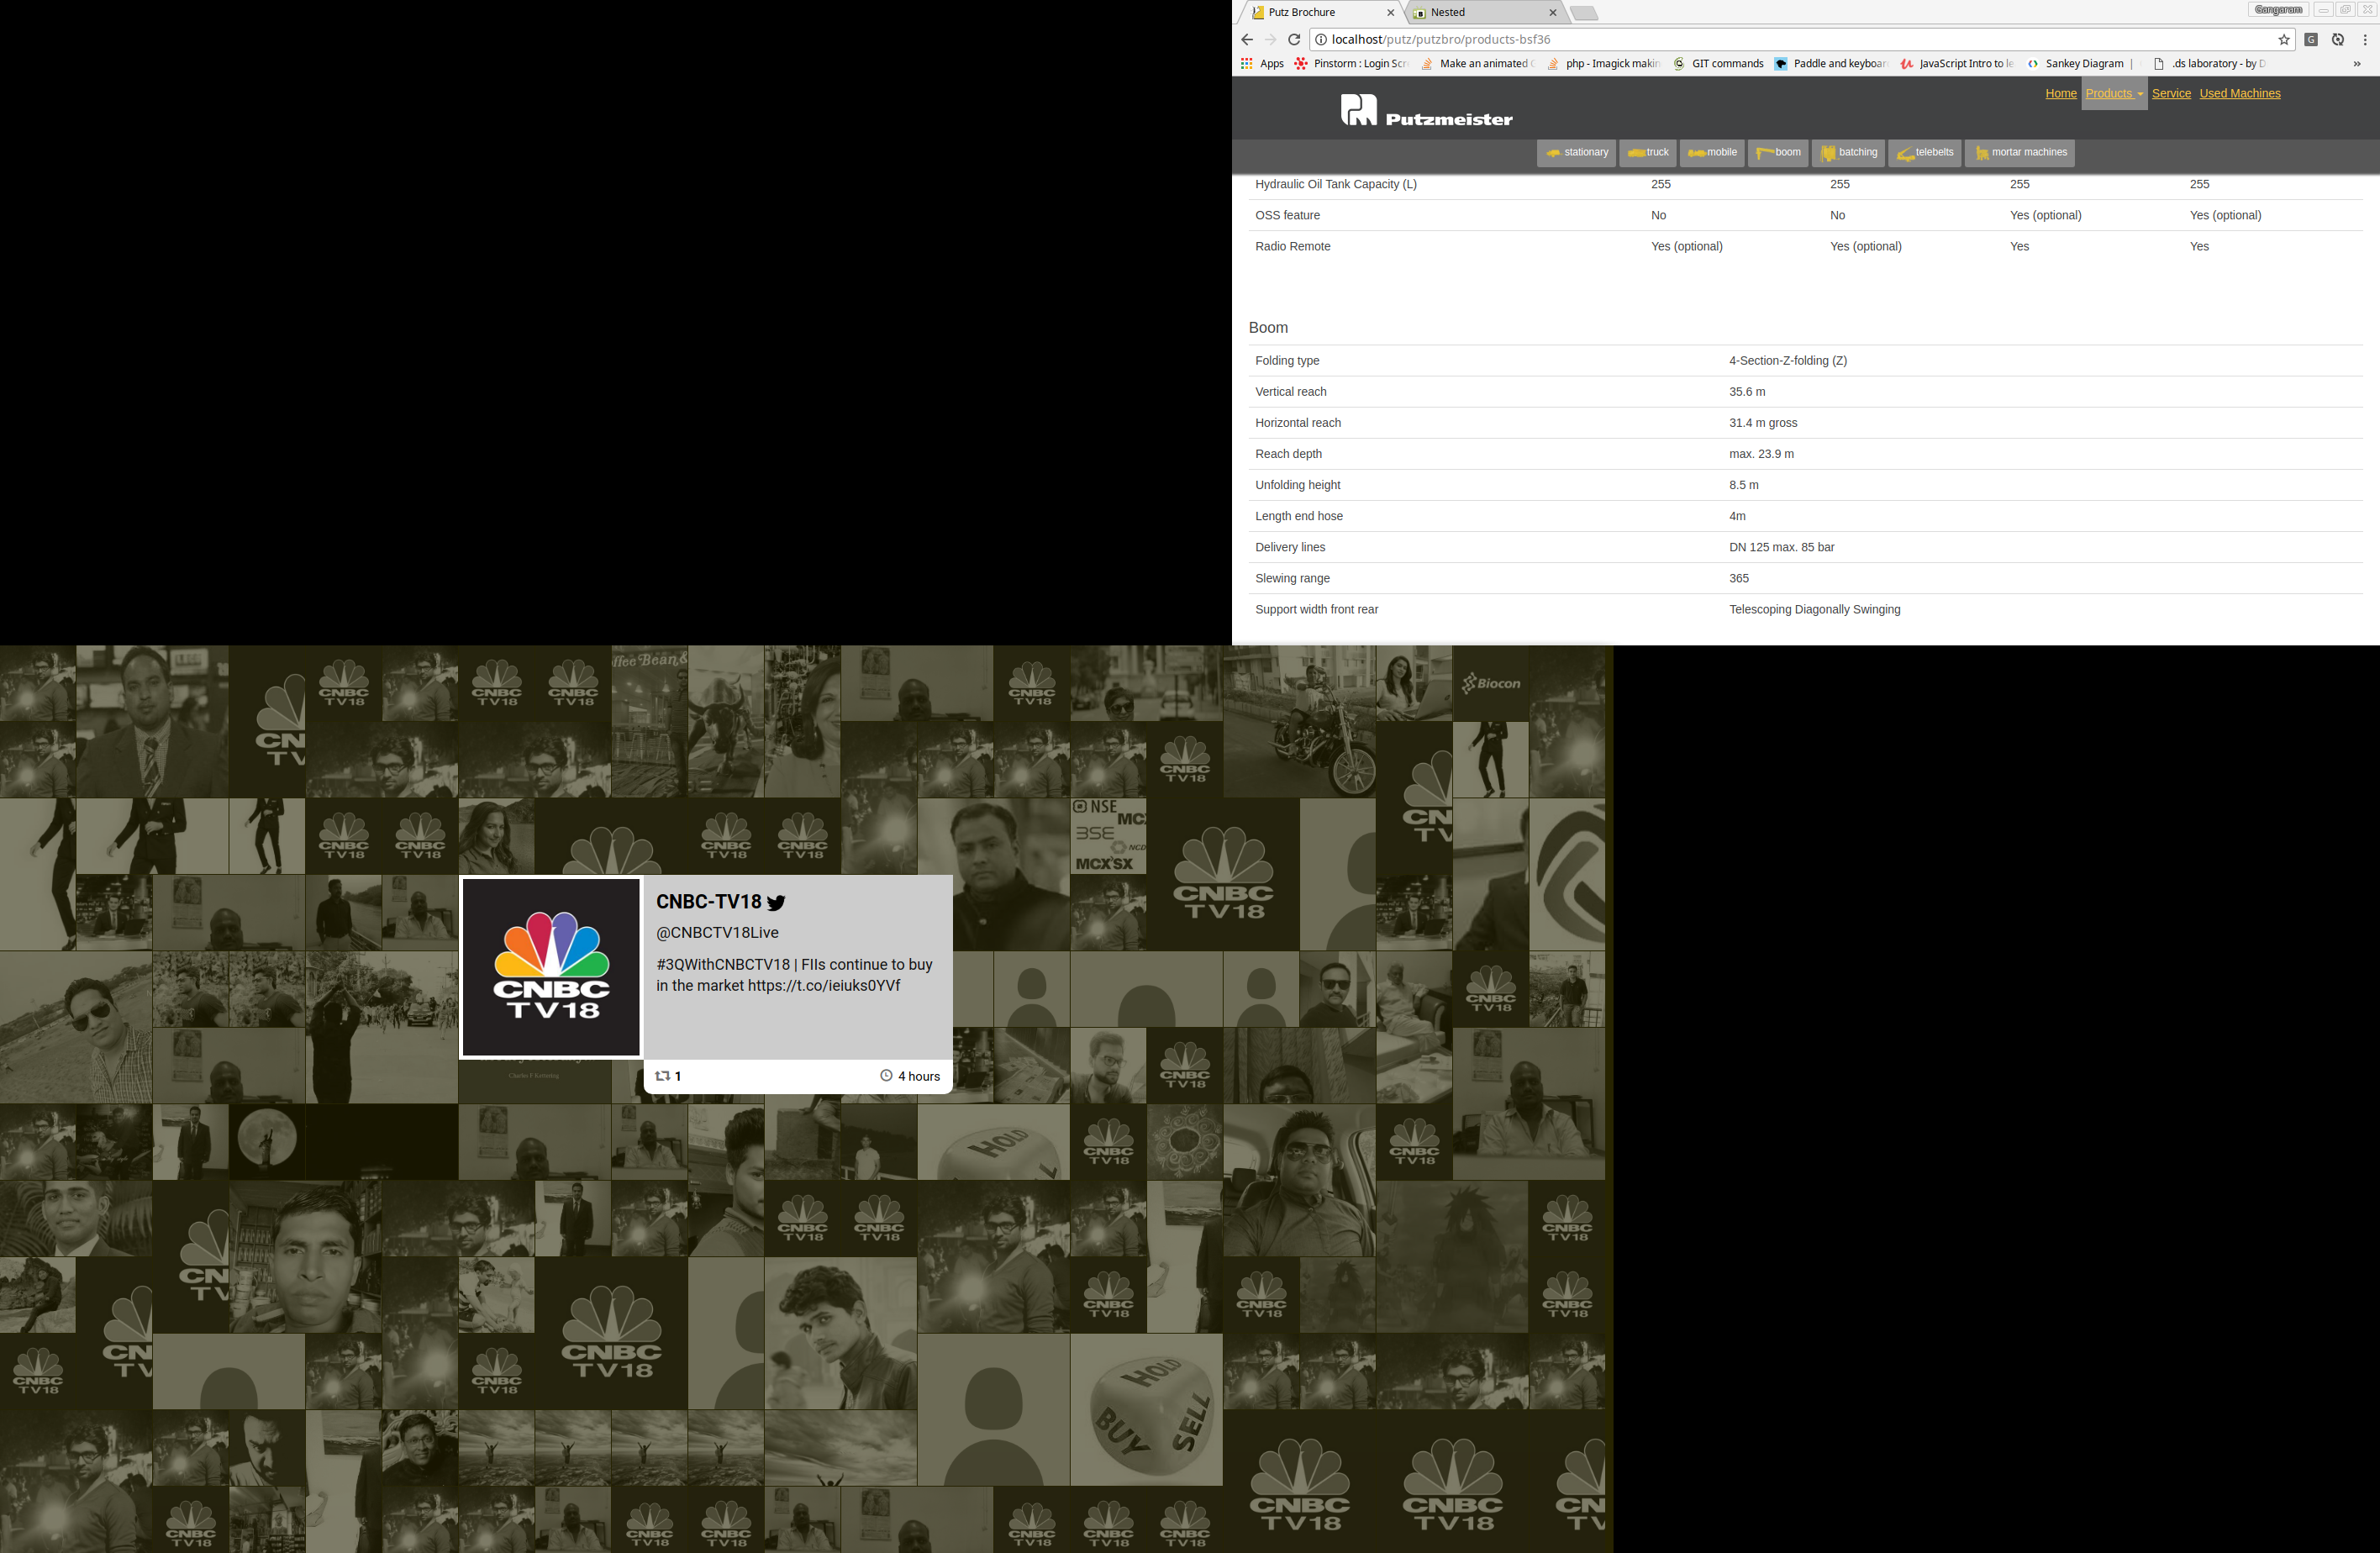2380x1553 pixels.
Task: Select the stationary pump category button
Action: tap(1576, 153)
